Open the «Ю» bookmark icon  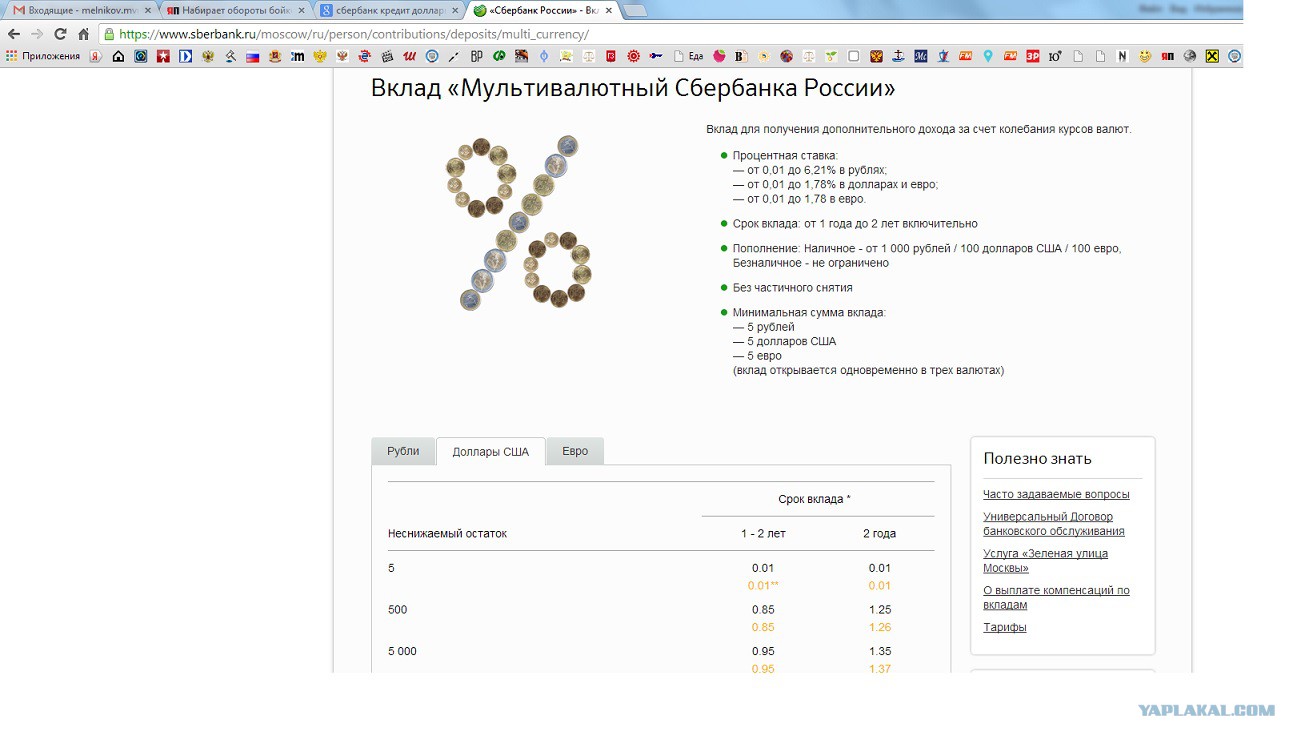point(1055,56)
